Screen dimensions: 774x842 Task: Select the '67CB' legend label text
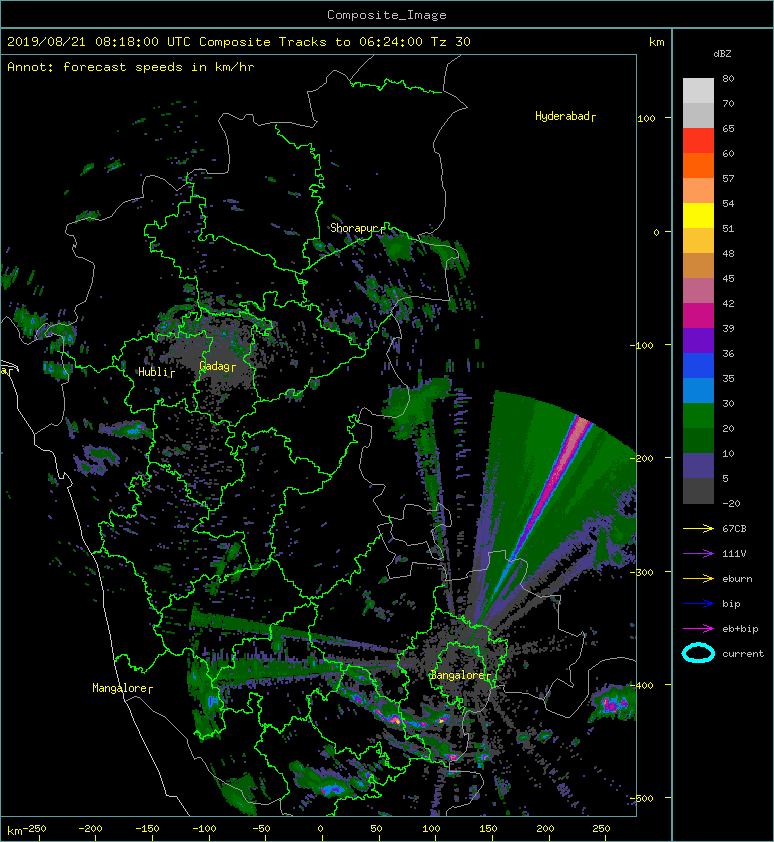point(734,529)
